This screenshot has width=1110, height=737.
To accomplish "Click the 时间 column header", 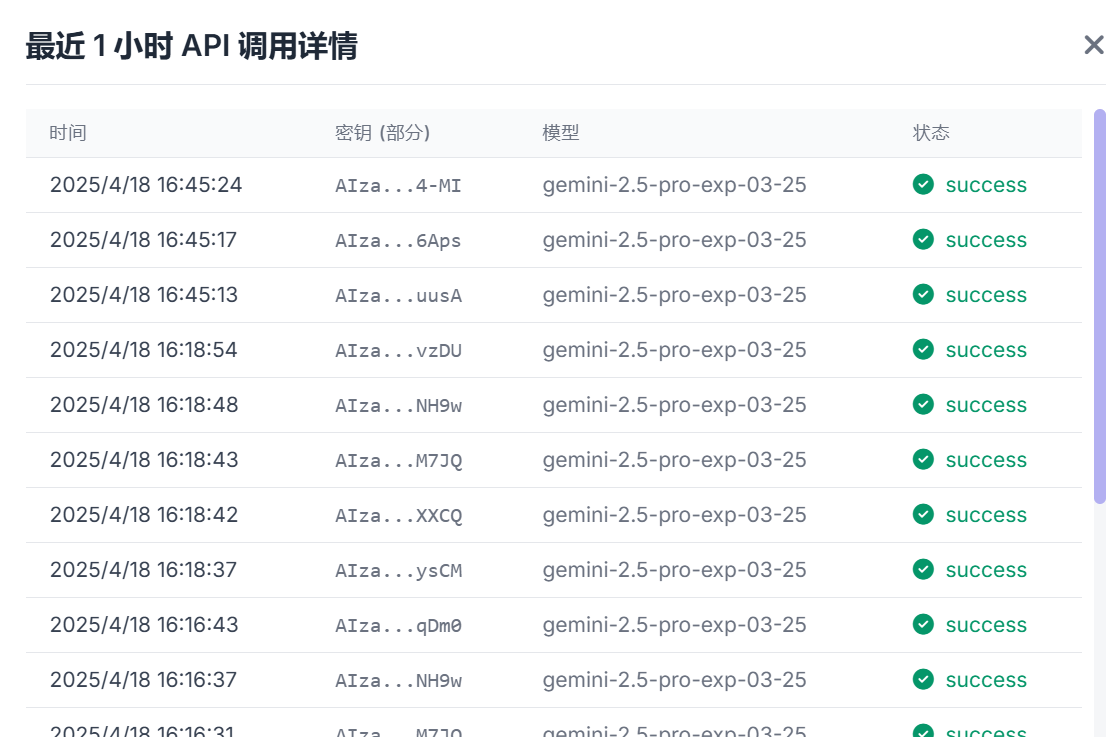I will click(68, 133).
